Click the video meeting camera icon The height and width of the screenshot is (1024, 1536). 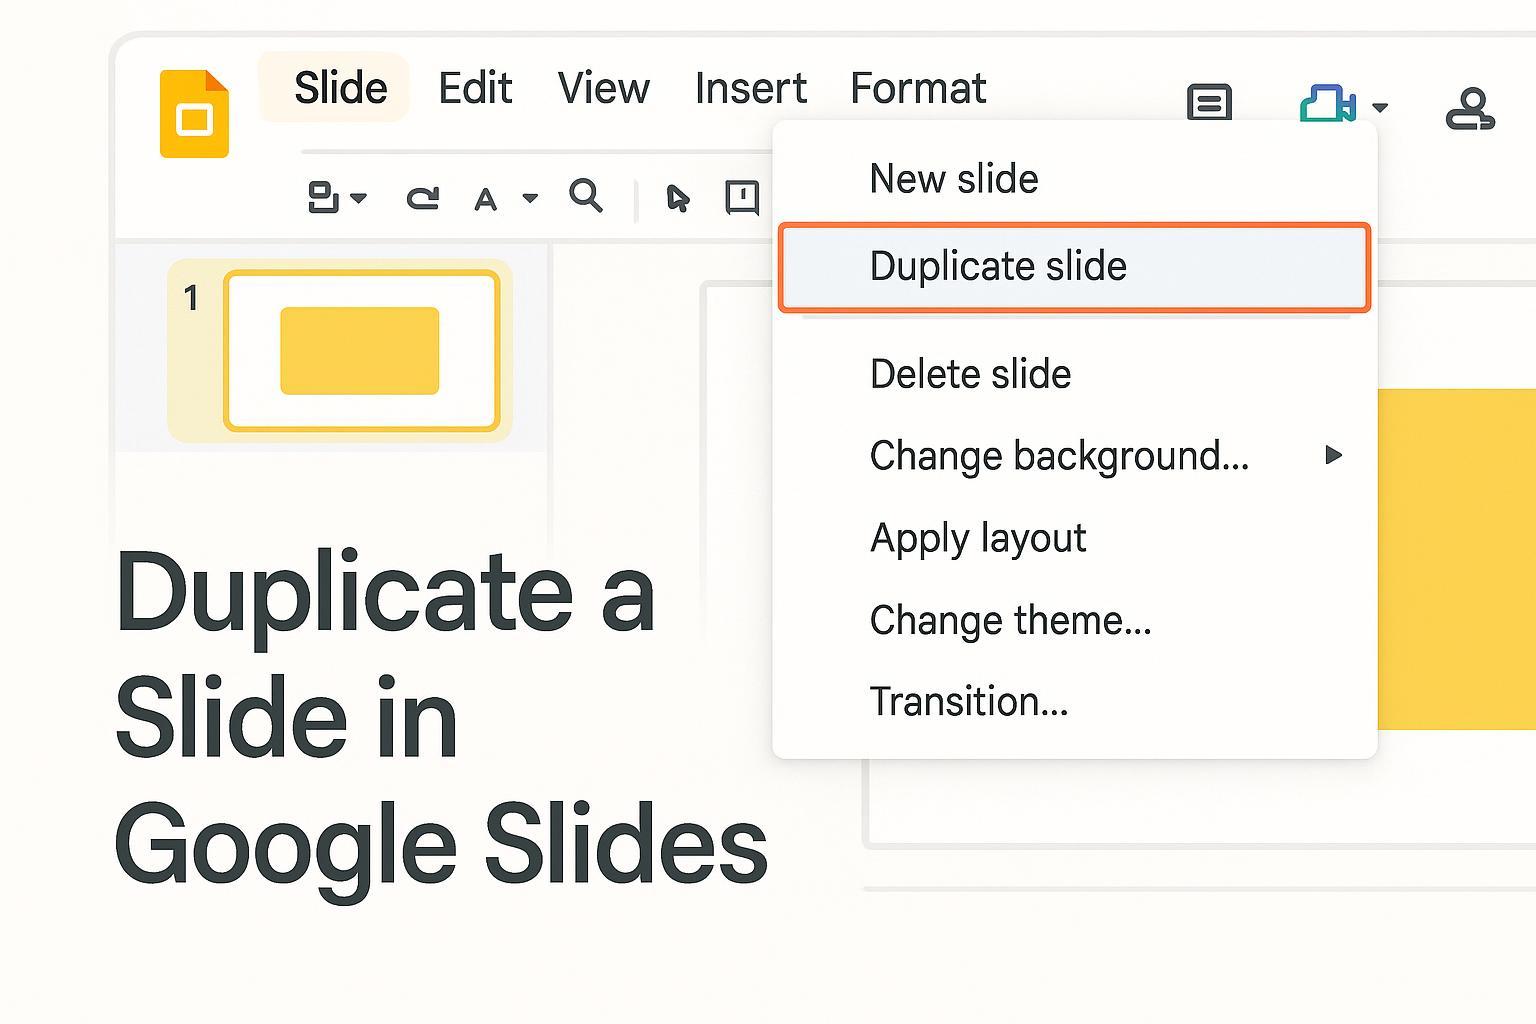click(x=1327, y=104)
